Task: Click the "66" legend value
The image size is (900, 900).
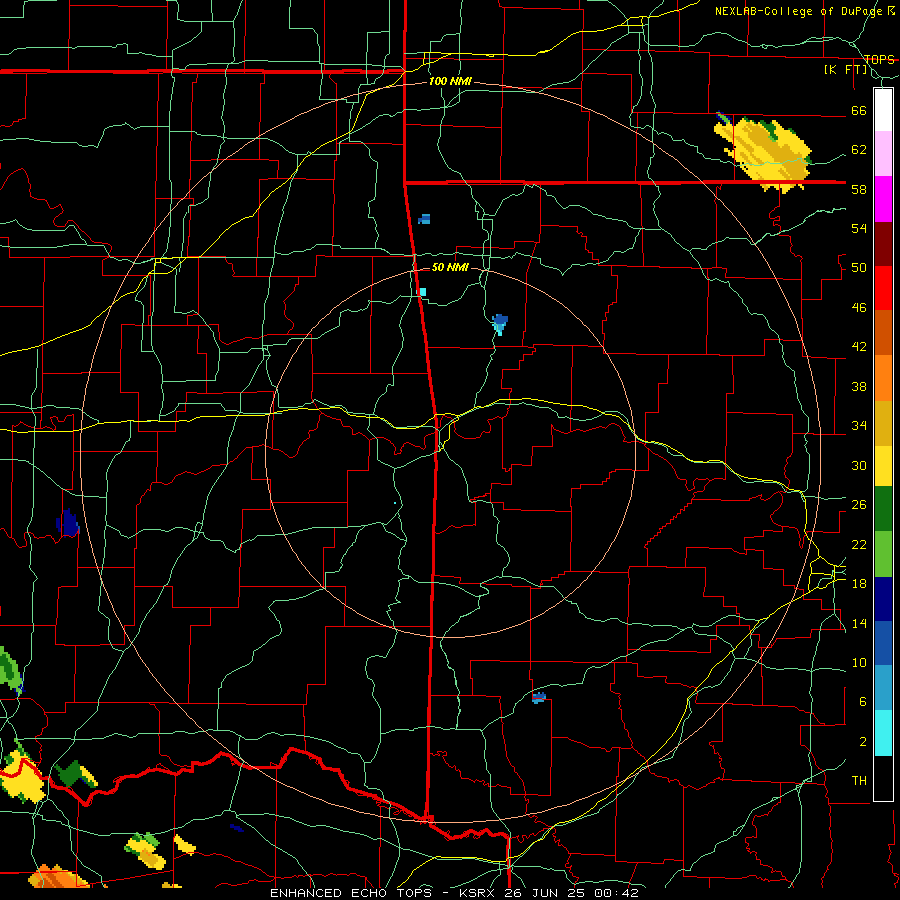Action: [x=859, y=110]
